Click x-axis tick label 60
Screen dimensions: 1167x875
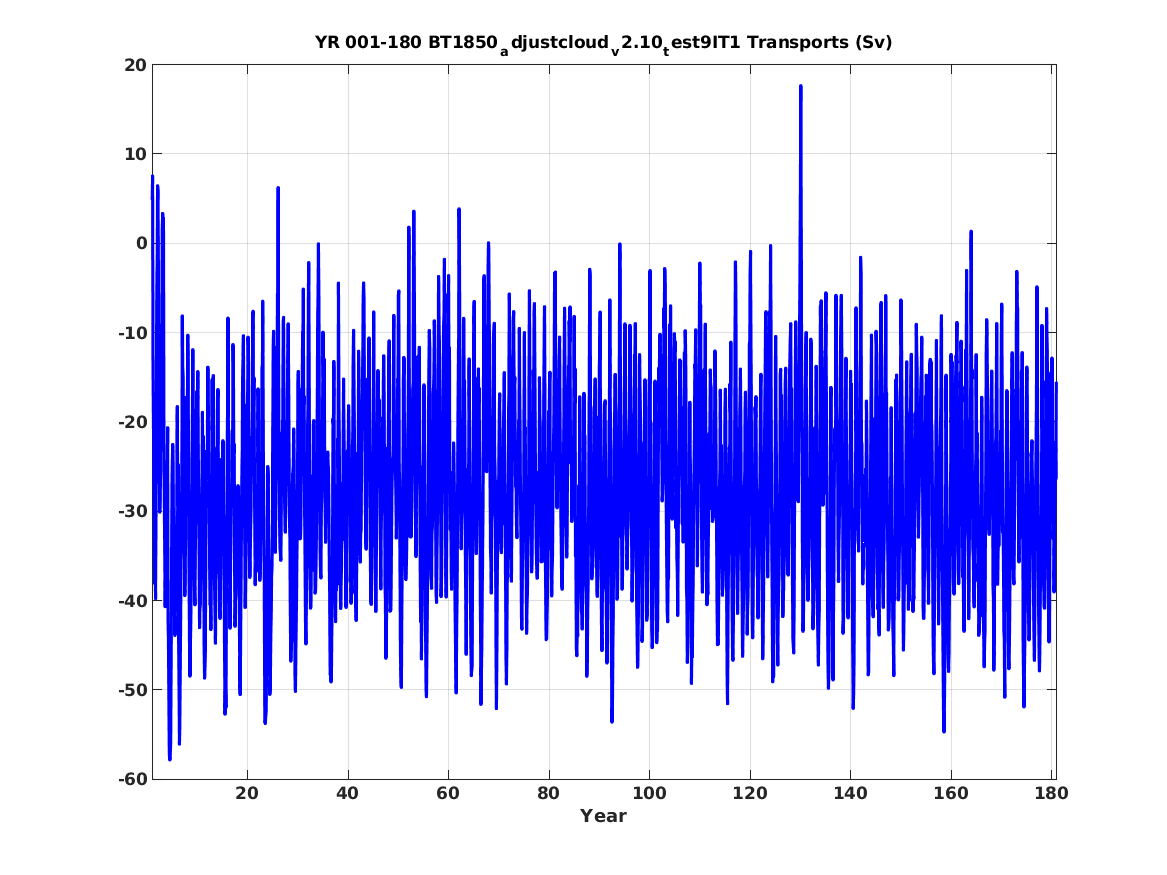[x=448, y=793]
